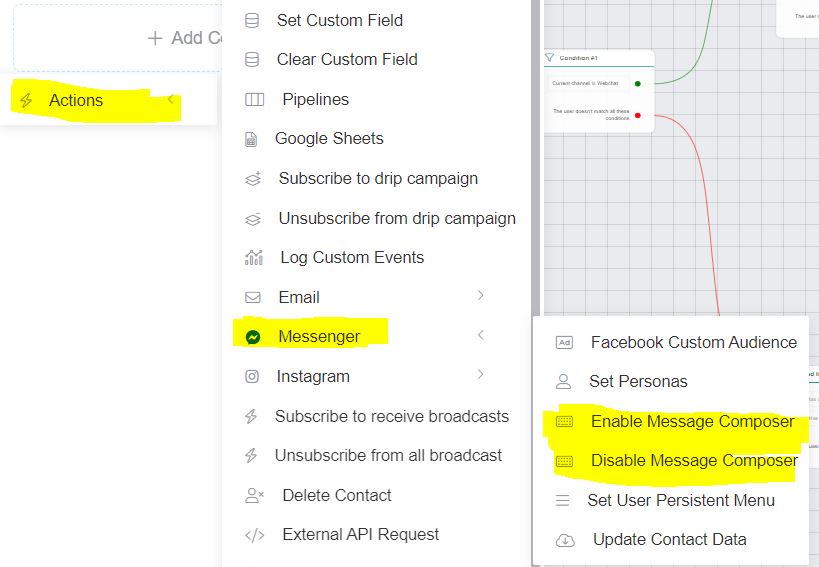819x567 pixels.
Task: Select Enable Message Composer
Action: pyautogui.click(x=692, y=421)
